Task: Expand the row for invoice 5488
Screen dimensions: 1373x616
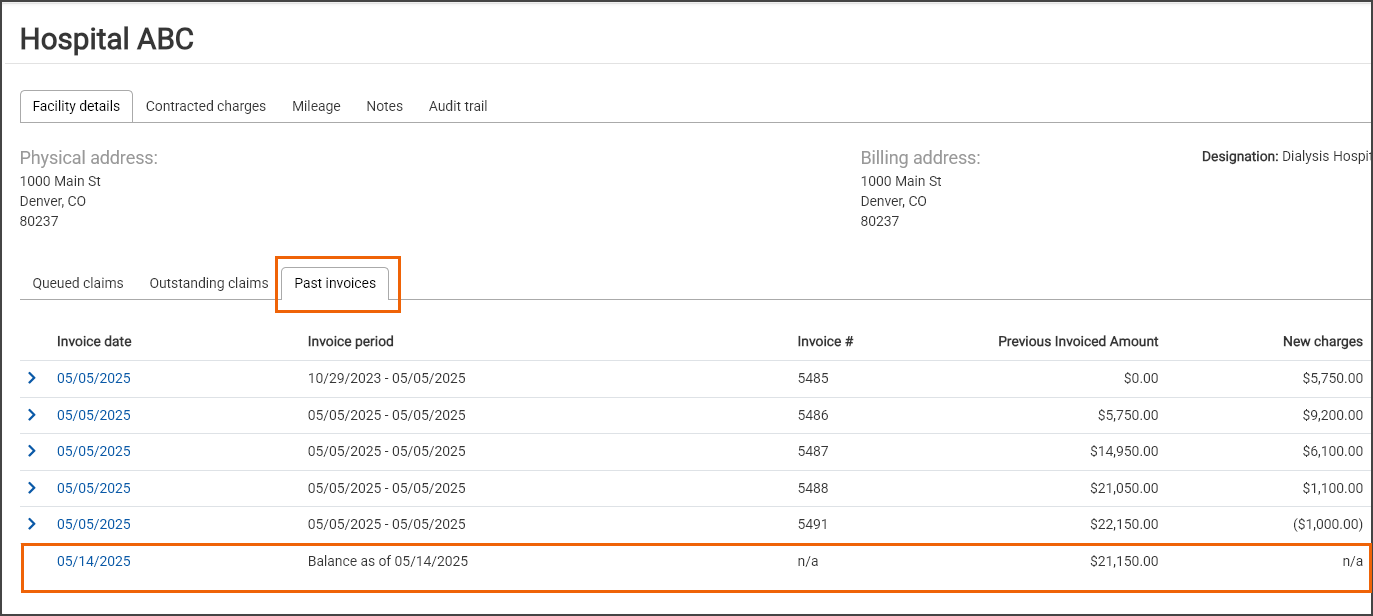Action: click(32, 488)
